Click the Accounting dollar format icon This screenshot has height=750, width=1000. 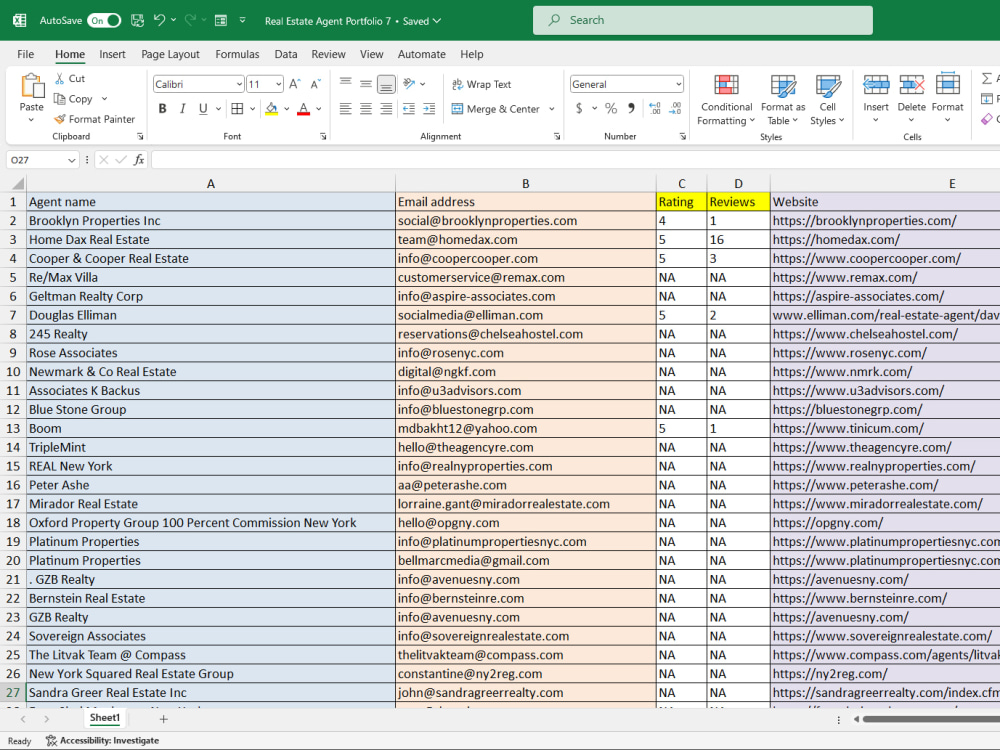click(x=579, y=108)
